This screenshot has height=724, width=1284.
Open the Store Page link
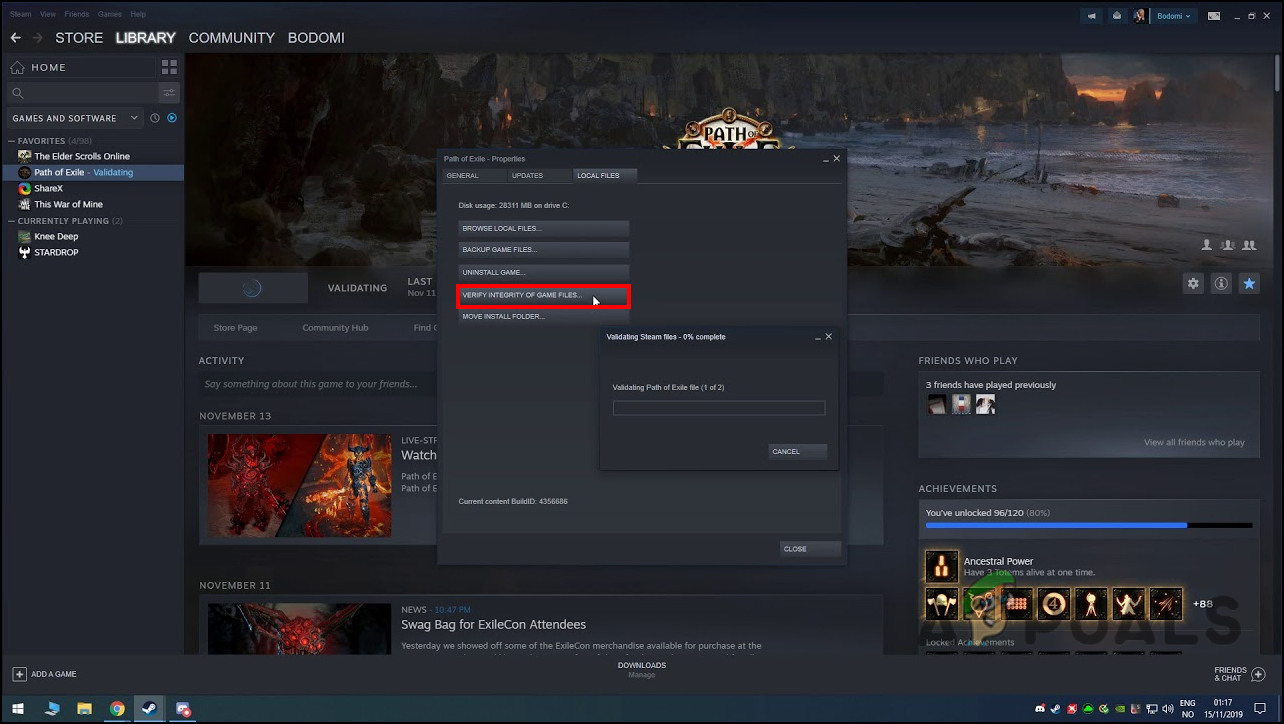235,327
